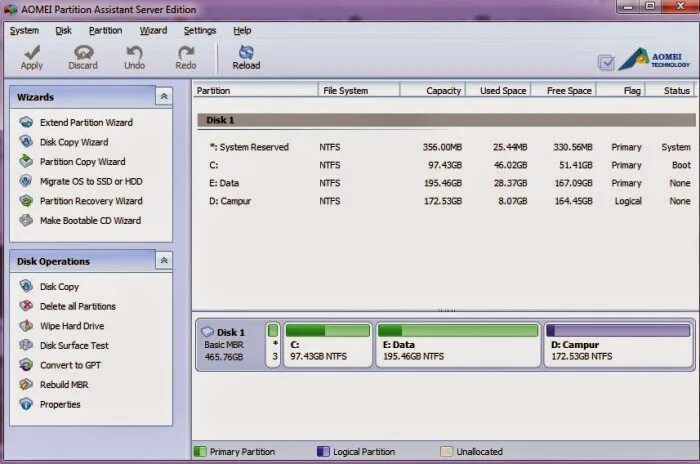The height and width of the screenshot is (464, 700).
Task: Open the Partition menu
Action: pos(105,30)
